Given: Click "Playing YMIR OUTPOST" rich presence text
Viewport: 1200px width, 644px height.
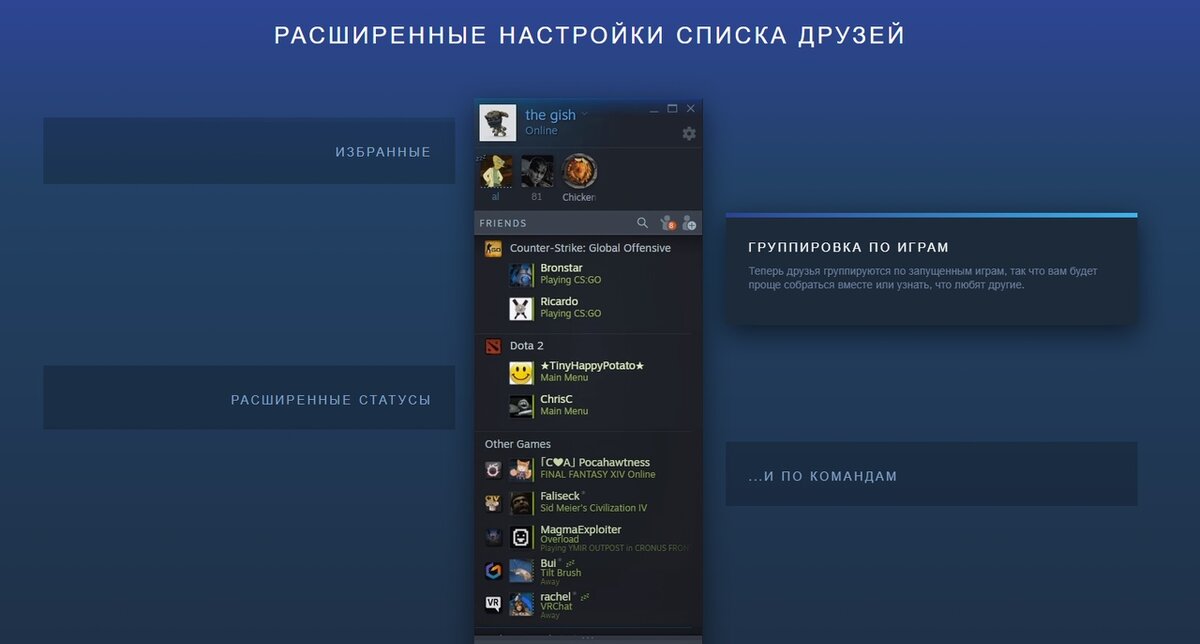Looking at the screenshot, I should [x=615, y=548].
